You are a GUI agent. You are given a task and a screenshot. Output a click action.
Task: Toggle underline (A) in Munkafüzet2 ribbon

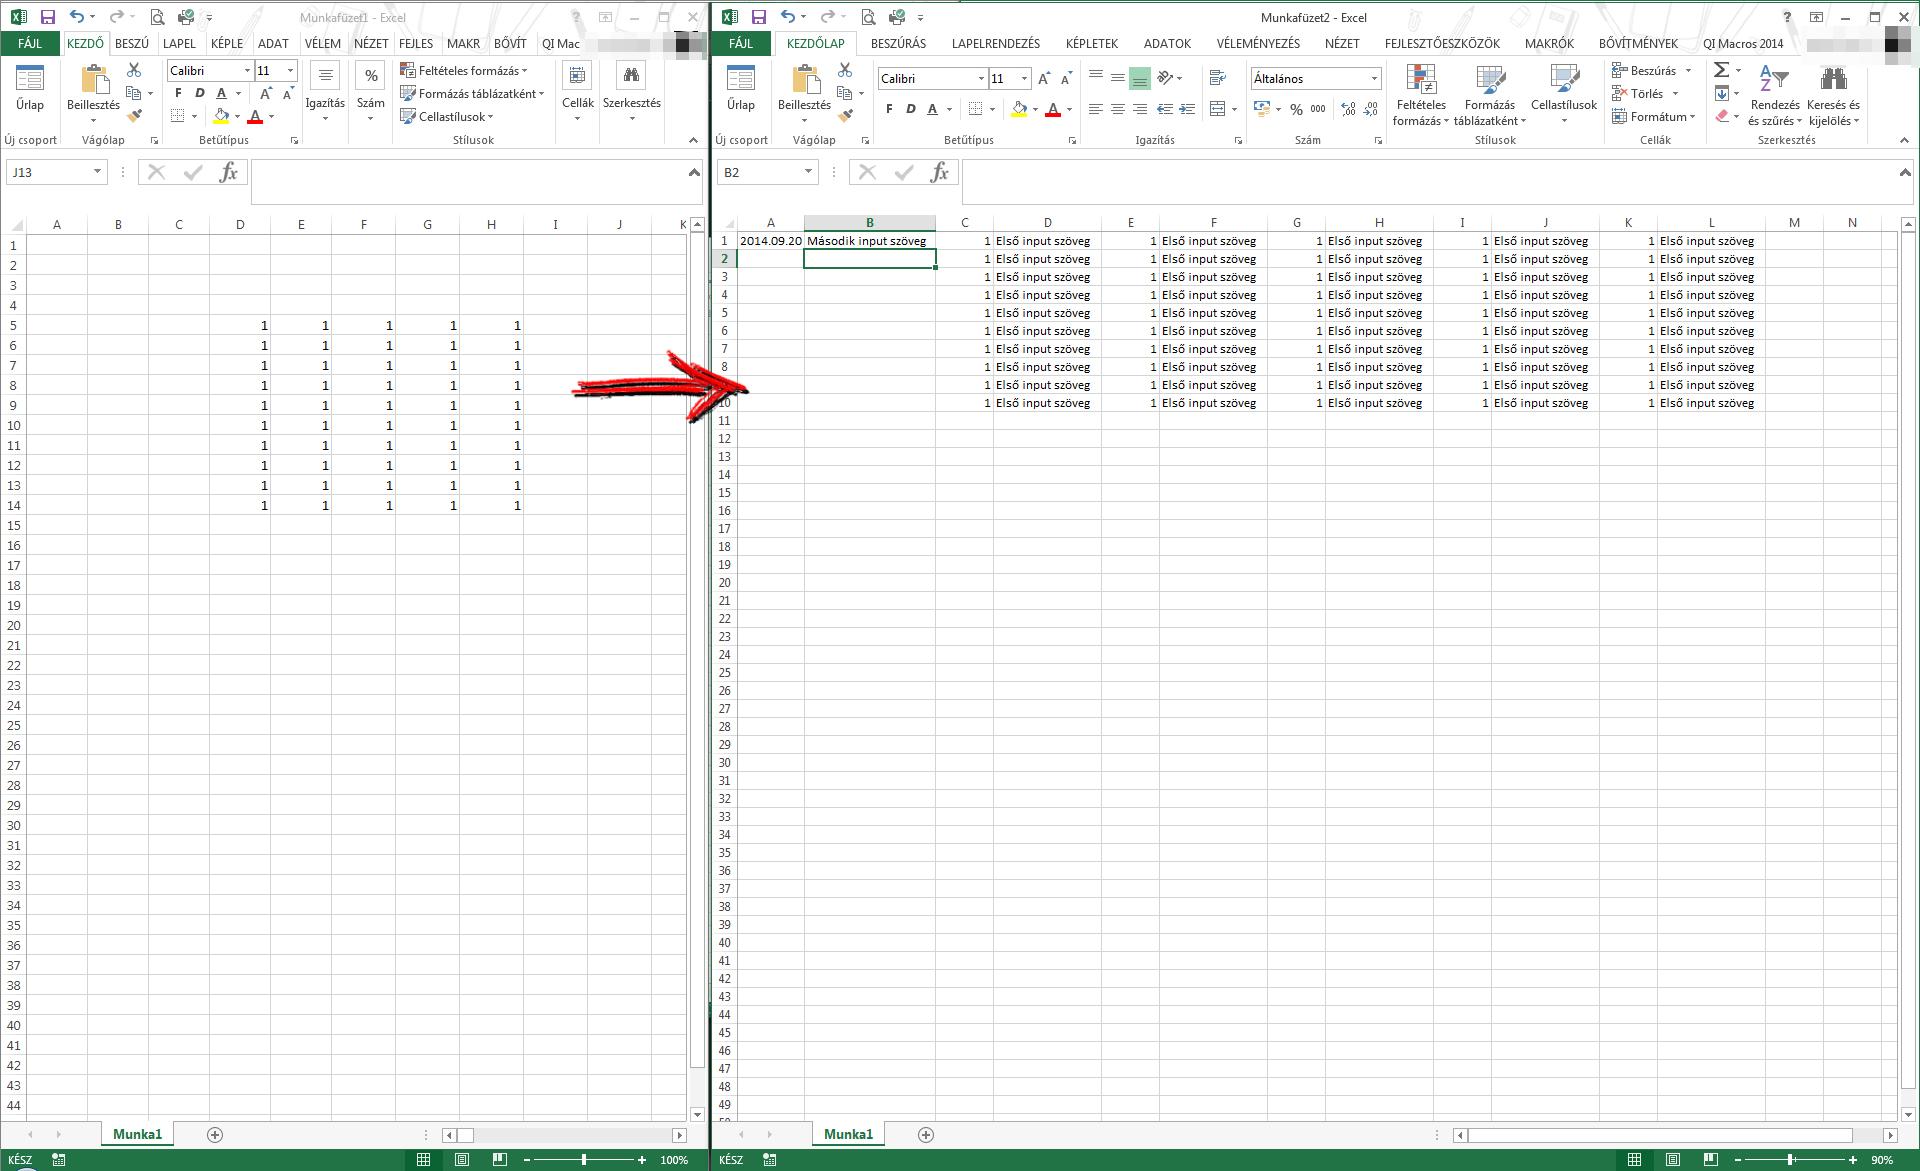[932, 109]
